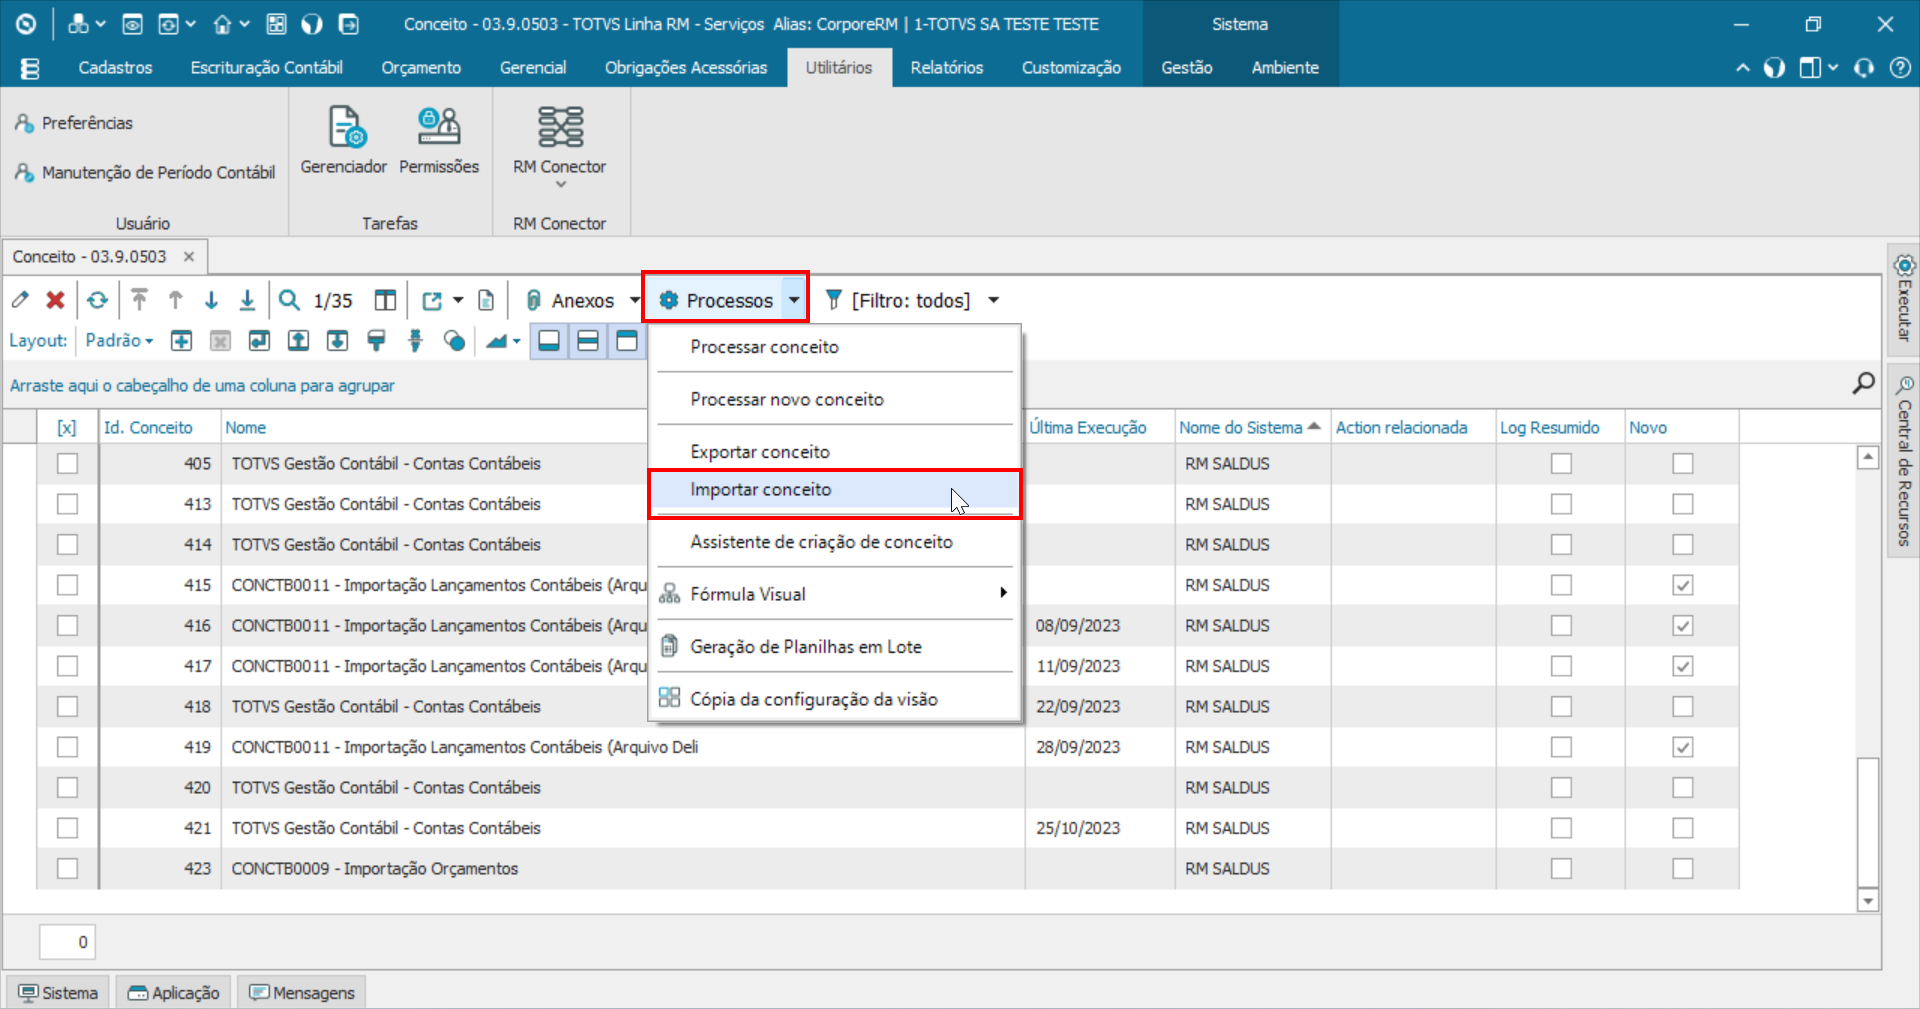
Task: Open Anexos attachments button
Action: [571, 300]
